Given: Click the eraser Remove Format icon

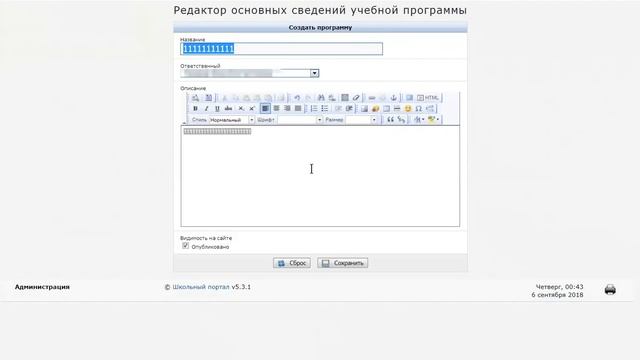Looking at the screenshot, I should point(356,98).
